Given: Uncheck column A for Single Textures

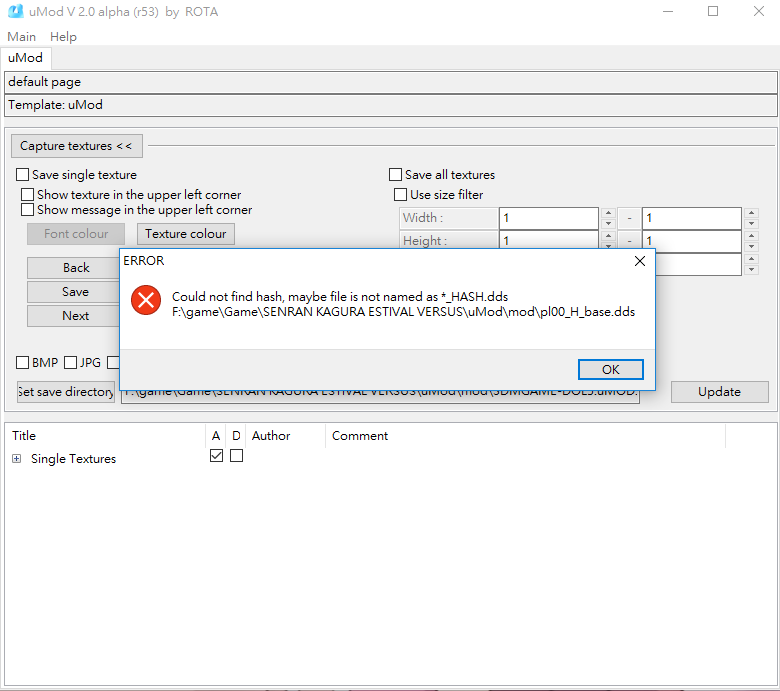Looking at the screenshot, I should pos(217,456).
